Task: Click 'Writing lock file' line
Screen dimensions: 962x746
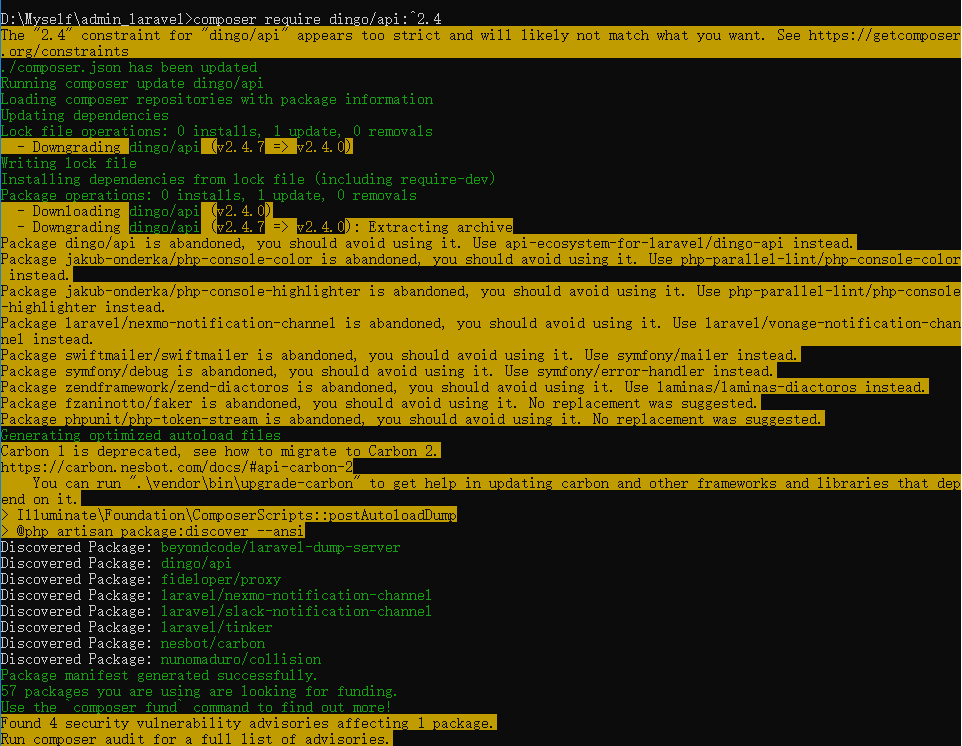Action: pyautogui.click(x=69, y=163)
